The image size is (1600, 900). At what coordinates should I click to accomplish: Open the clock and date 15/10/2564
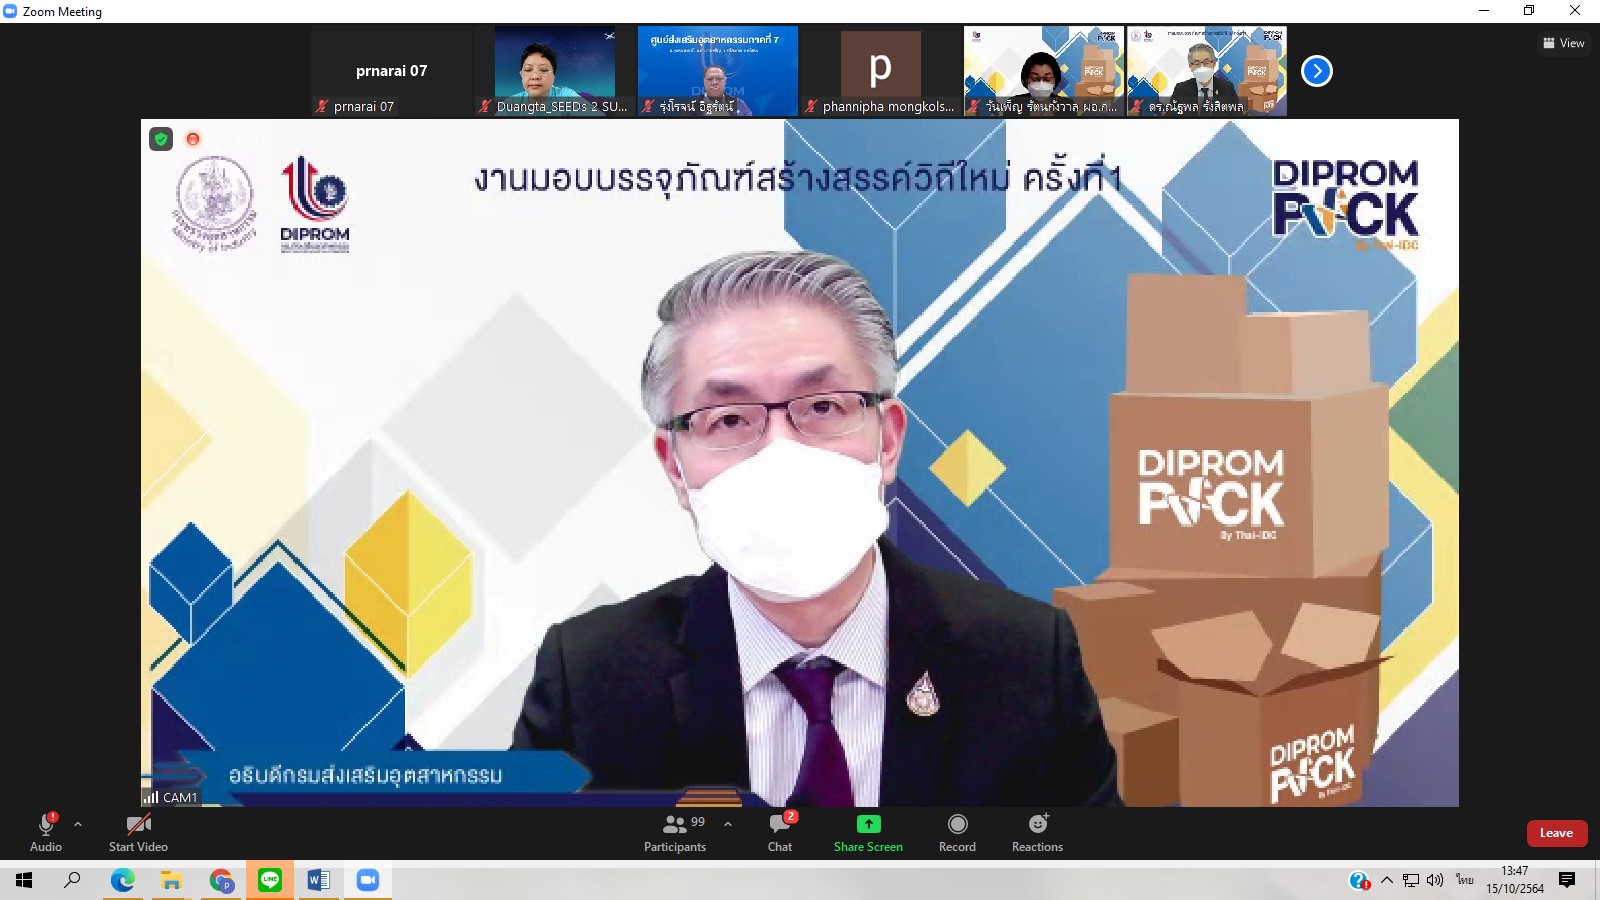[x=1515, y=880]
